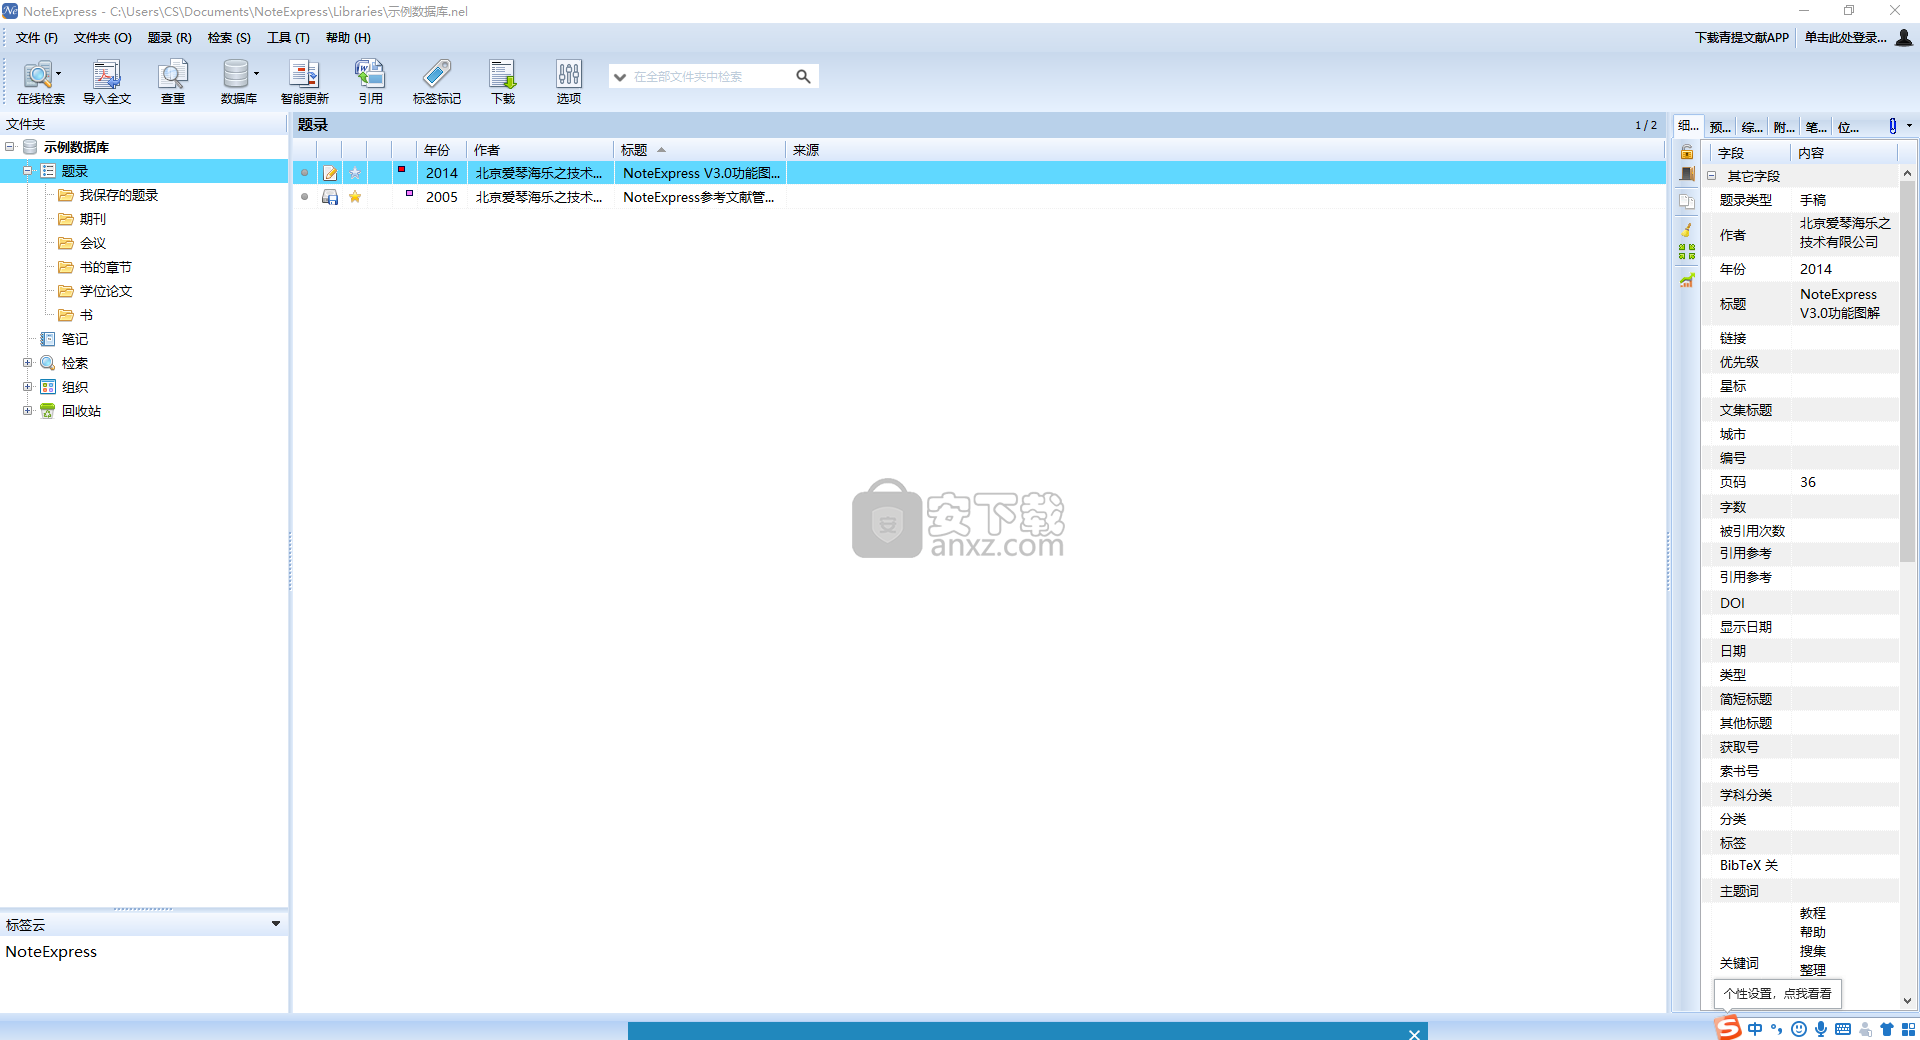Viewport: 1920px width, 1040px height.
Task: Switch to the 附... attachments tab
Action: [x=1784, y=126]
